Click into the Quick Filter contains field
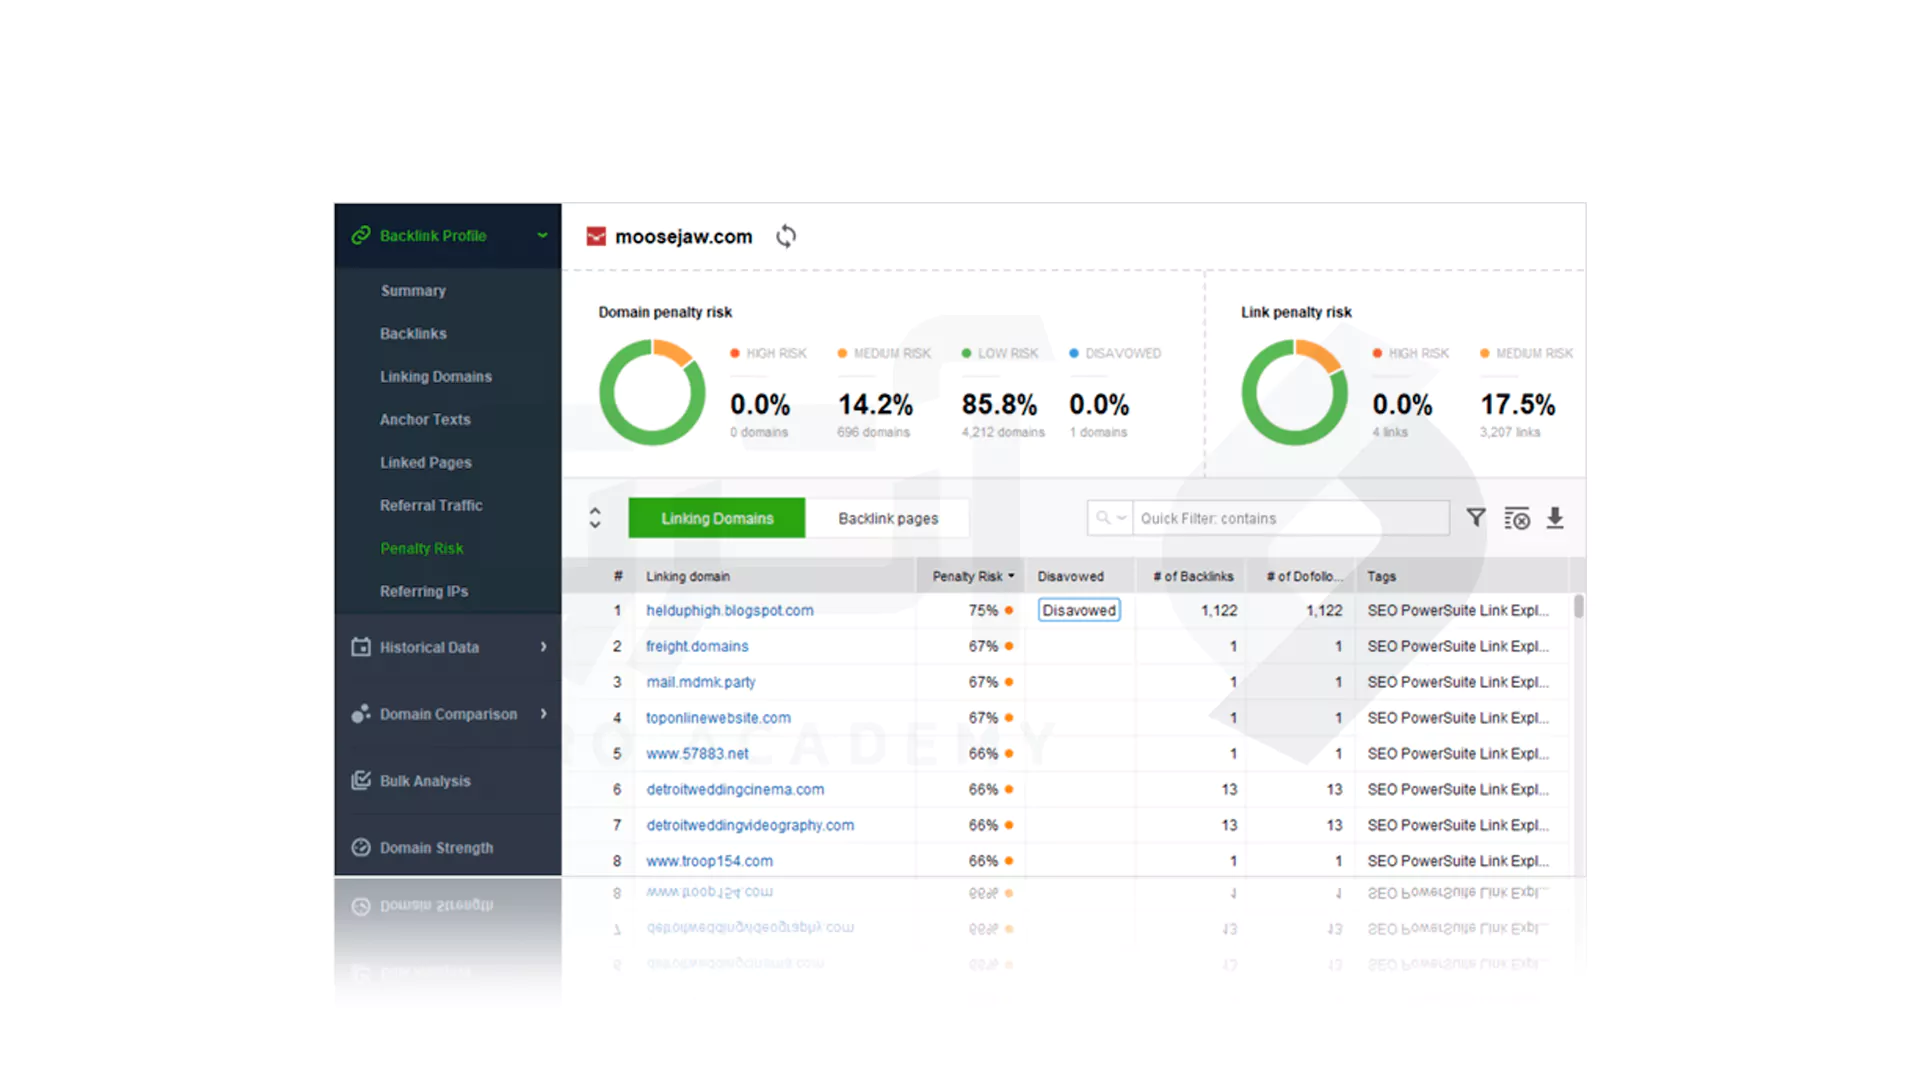Image resolution: width=1920 pixels, height=1080 pixels. pyautogui.click(x=1291, y=518)
